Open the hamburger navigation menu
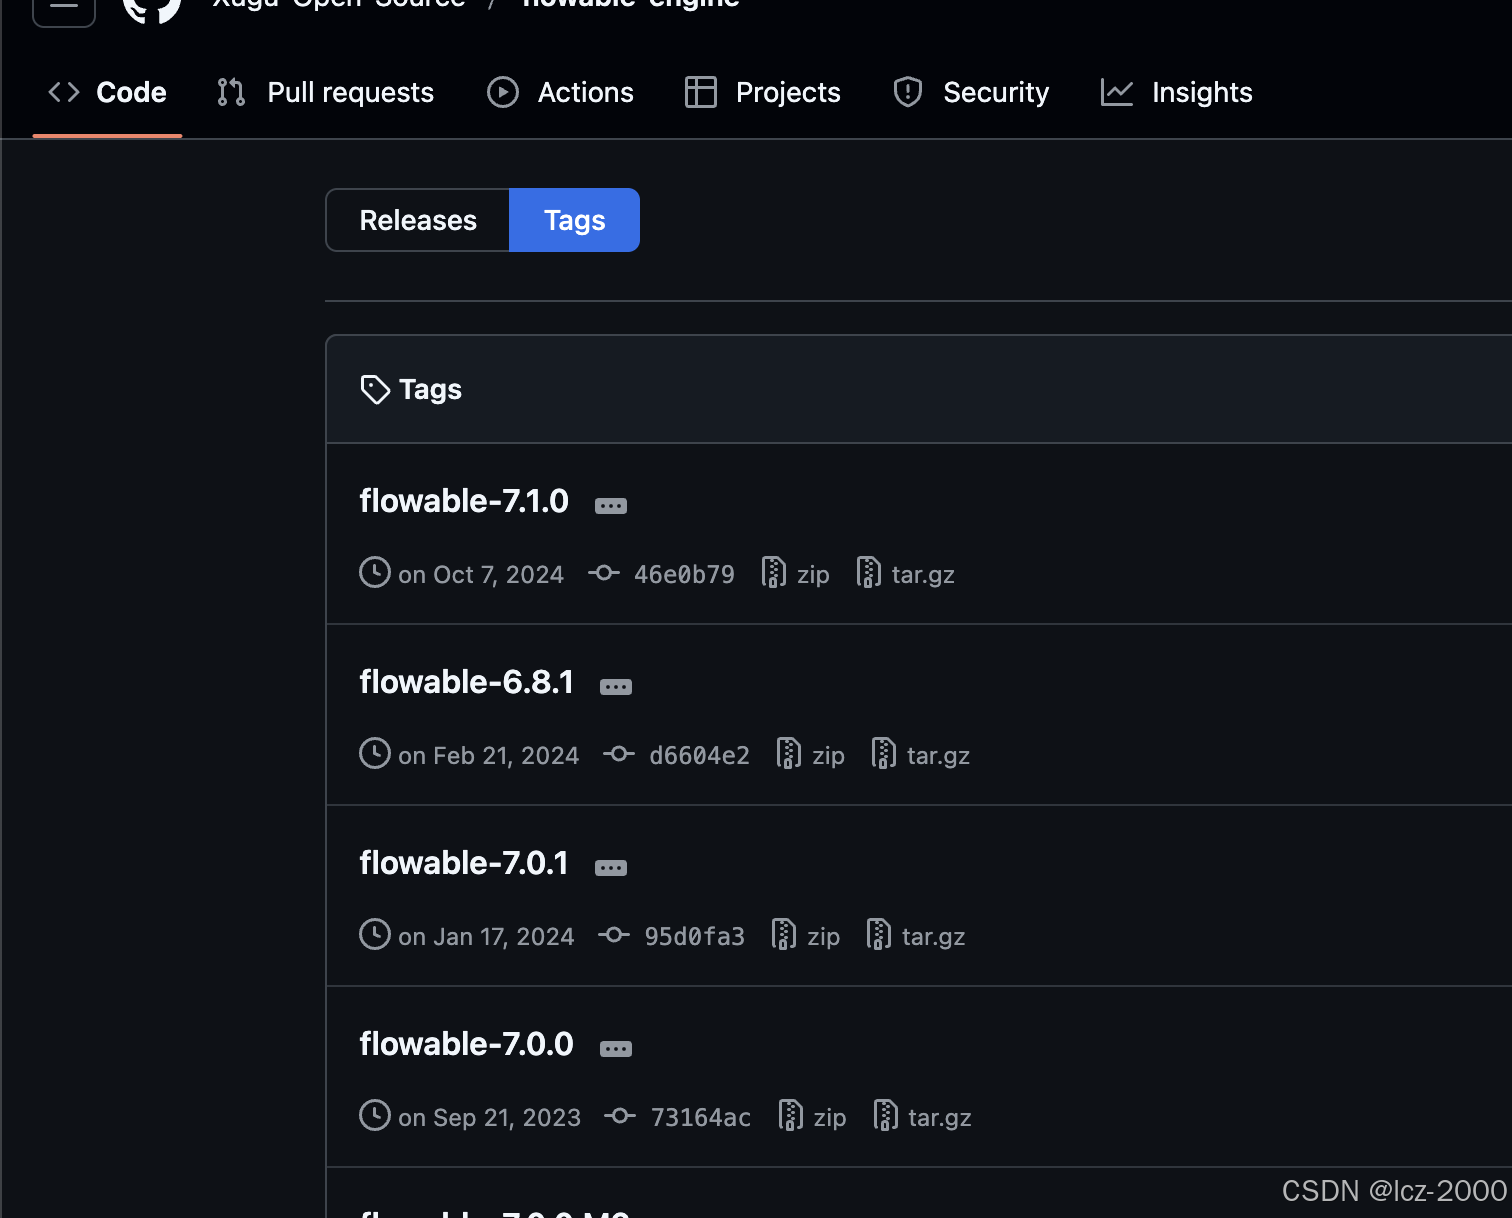 point(64,8)
